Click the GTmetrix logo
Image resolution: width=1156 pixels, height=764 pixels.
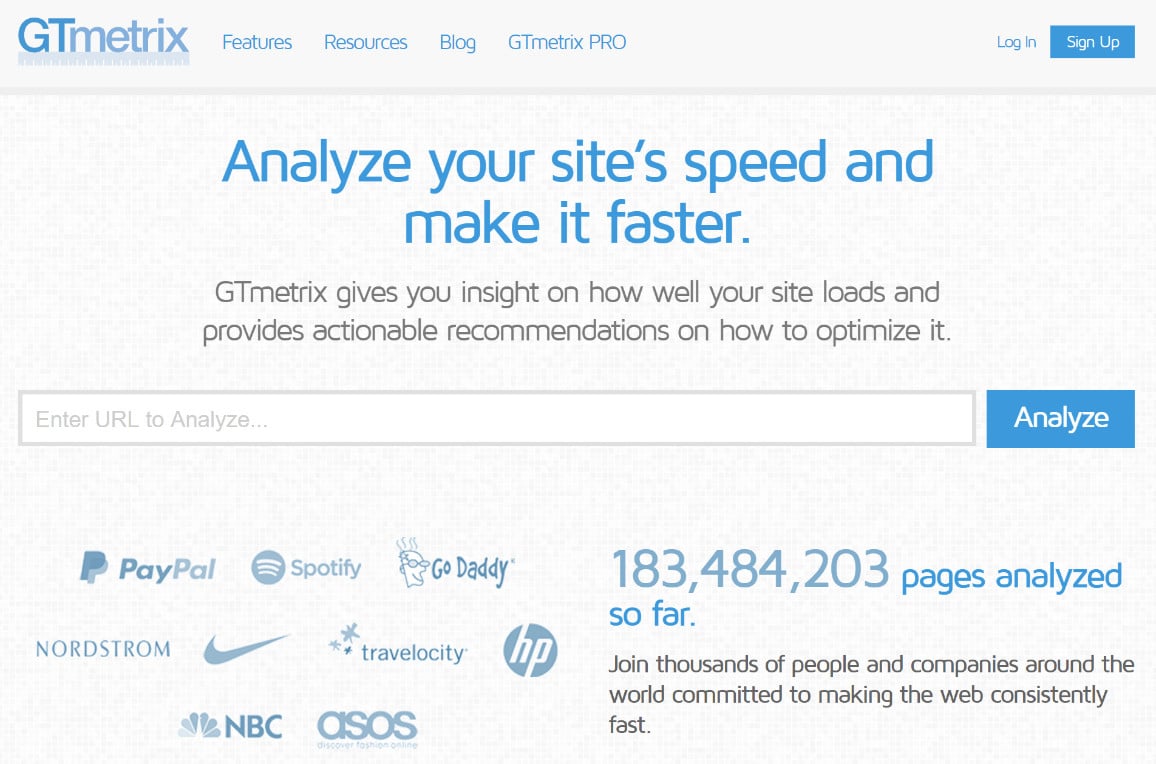coord(103,41)
